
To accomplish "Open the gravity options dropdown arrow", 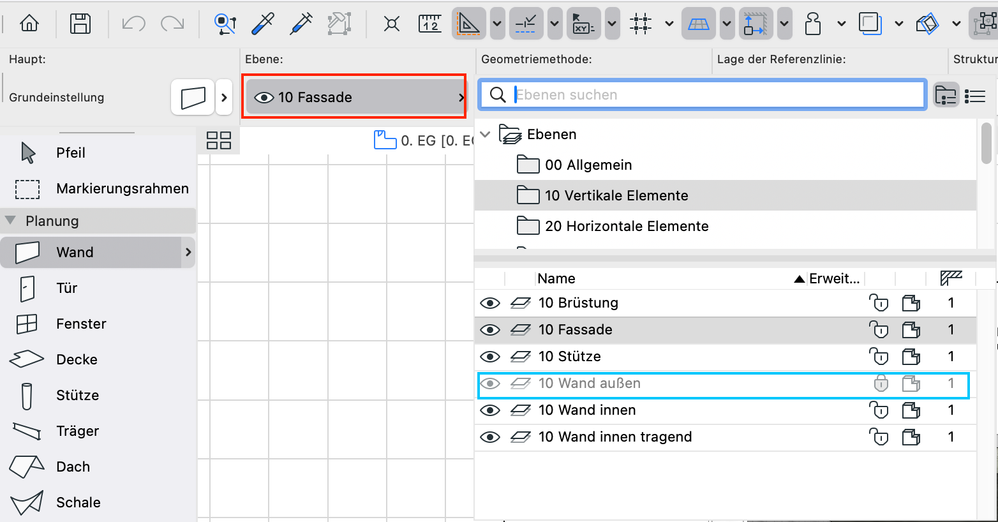I will pyautogui.click(x=841, y=24).
